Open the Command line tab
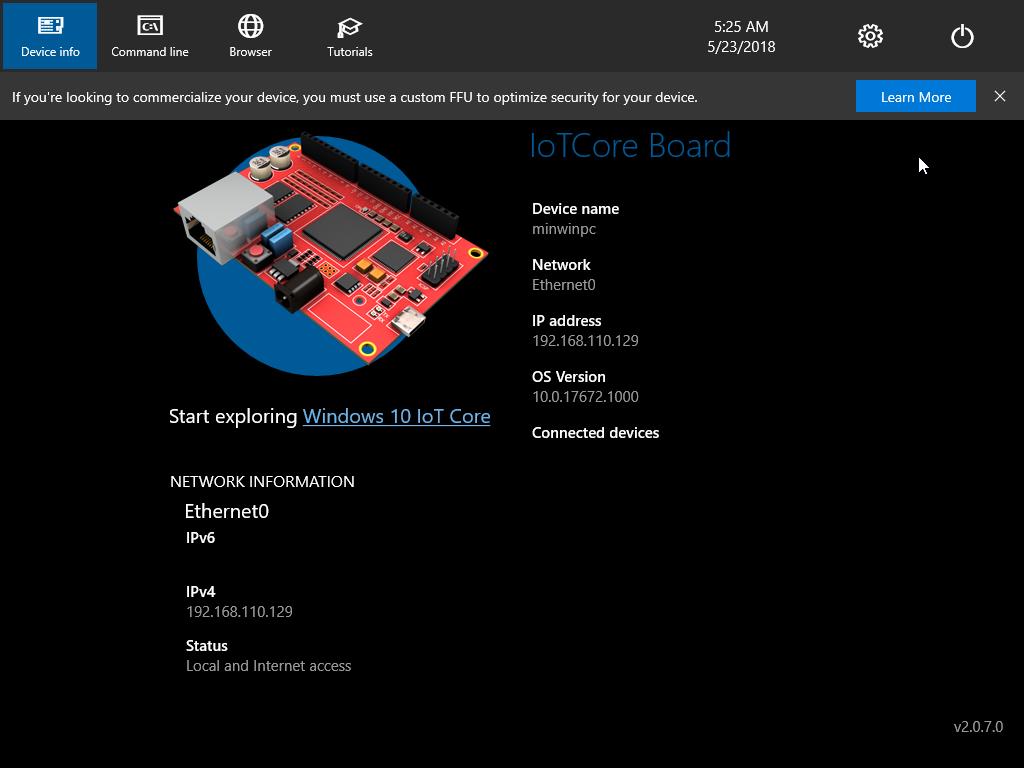This screenshot has height=768, width=1024. [150, 36]
